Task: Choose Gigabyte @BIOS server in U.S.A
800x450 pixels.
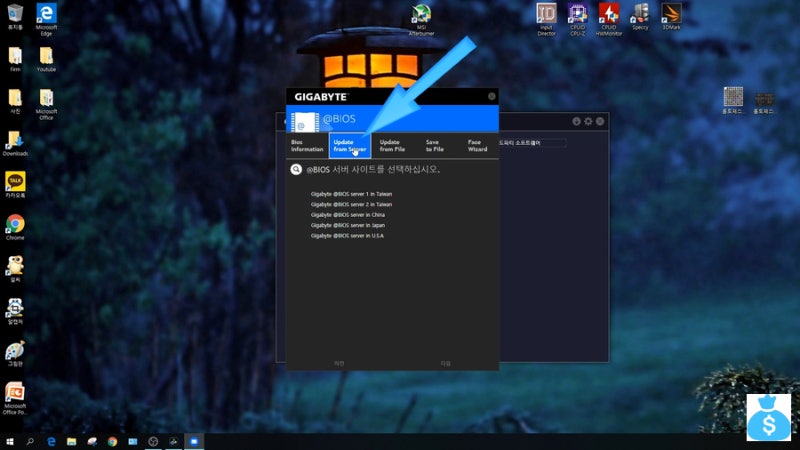Action: point(347,236)
